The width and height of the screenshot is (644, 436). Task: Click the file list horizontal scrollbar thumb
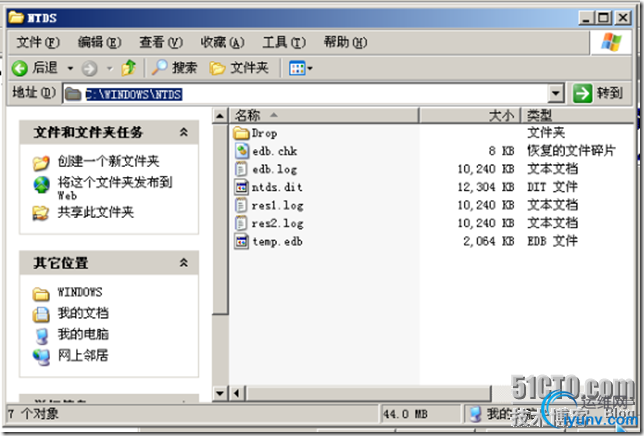(x=368, y=393)
